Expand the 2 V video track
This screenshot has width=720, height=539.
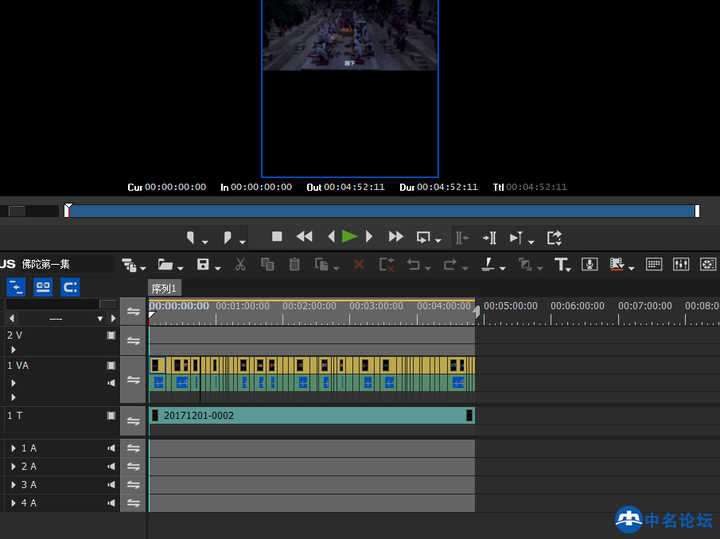[x=13, y=350]
